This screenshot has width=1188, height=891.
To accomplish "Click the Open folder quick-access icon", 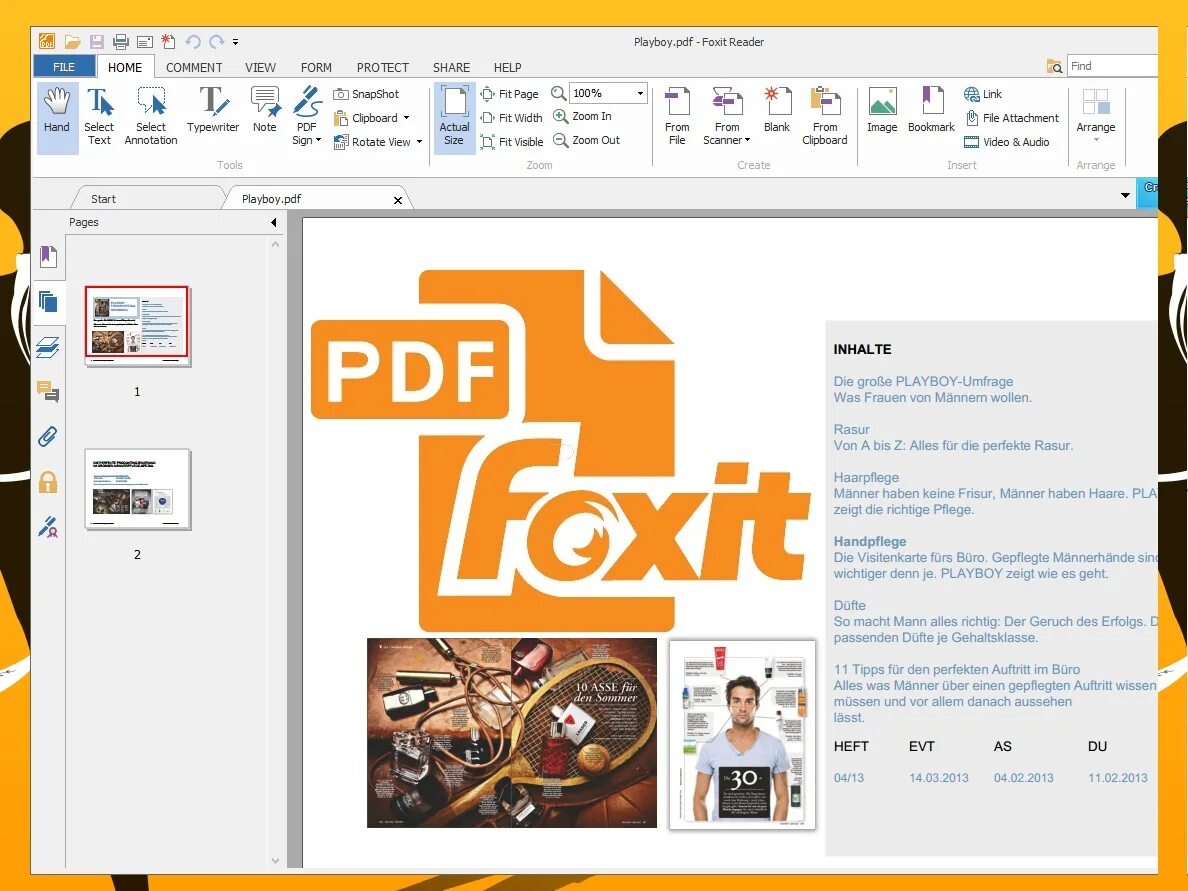I will (x=73, y=42).
